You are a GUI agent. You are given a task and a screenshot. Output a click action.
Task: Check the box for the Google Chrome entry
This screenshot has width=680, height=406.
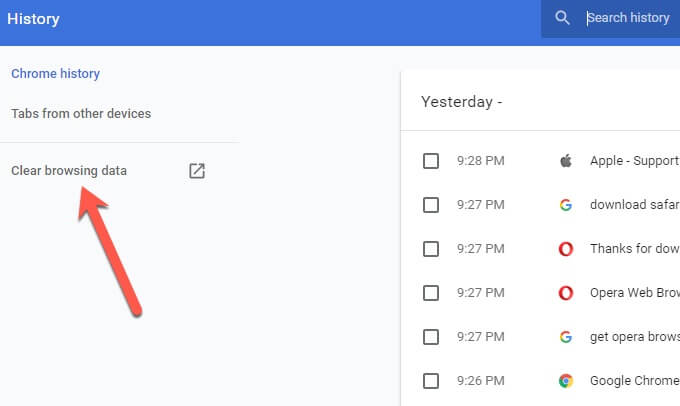(x=431, y=381)
